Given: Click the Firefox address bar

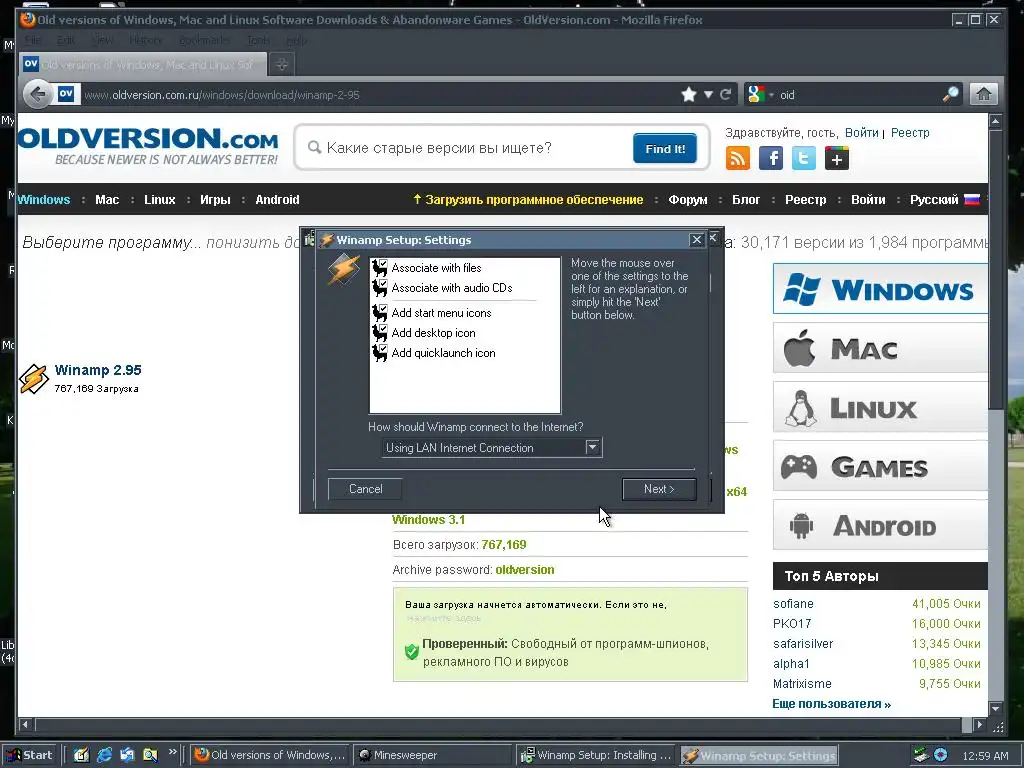Looking at the screenshot, I should point(379,95).
